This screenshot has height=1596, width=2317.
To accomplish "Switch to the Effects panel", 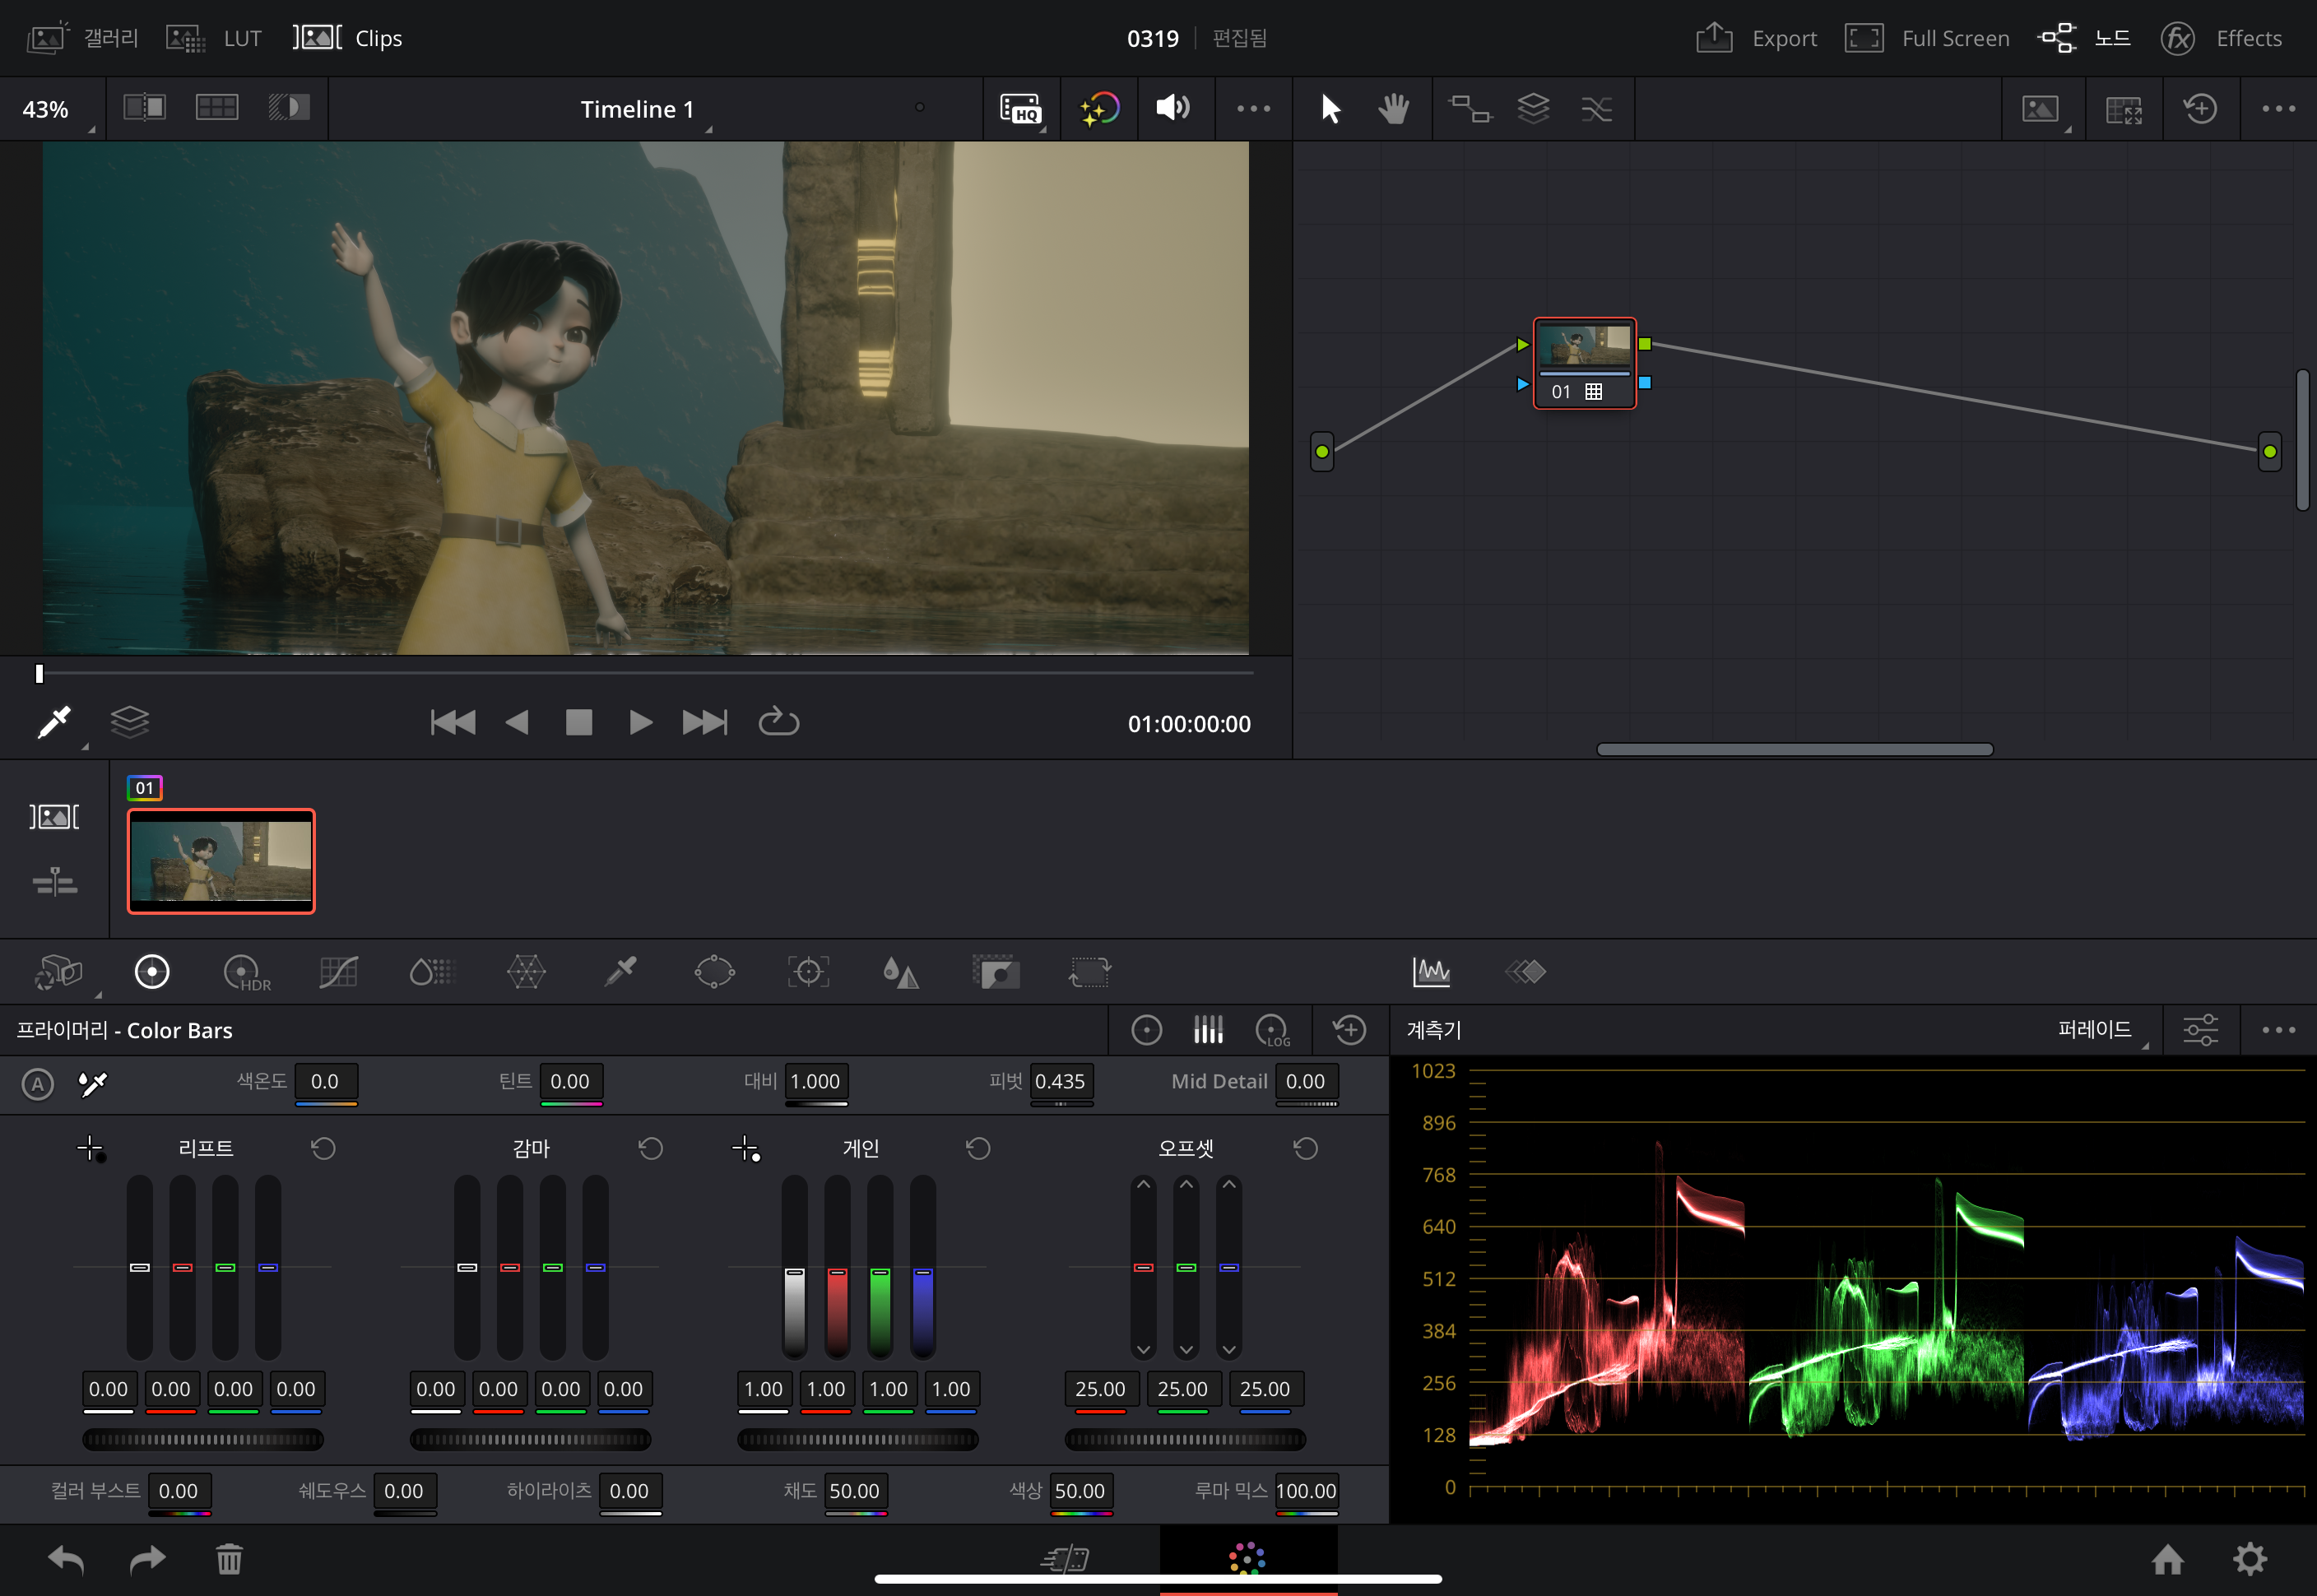I will point(2222,39).
